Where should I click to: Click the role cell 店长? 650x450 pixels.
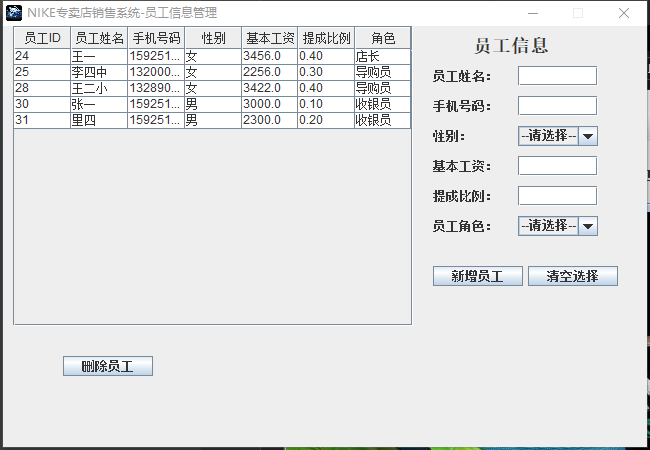click(x=383, y=56)
